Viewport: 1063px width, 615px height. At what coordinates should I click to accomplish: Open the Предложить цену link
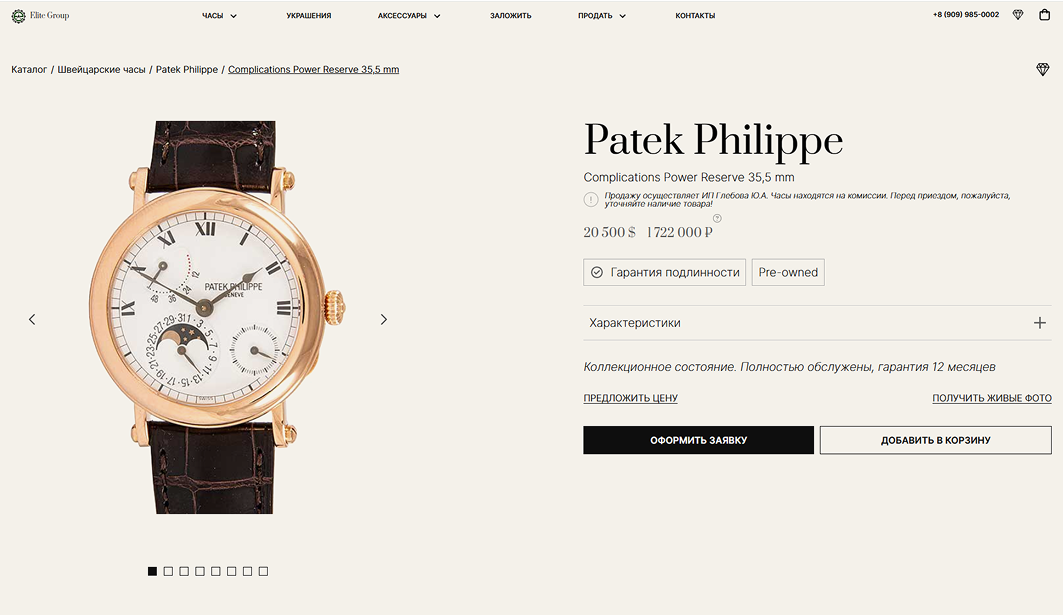(x=630, y=398)
